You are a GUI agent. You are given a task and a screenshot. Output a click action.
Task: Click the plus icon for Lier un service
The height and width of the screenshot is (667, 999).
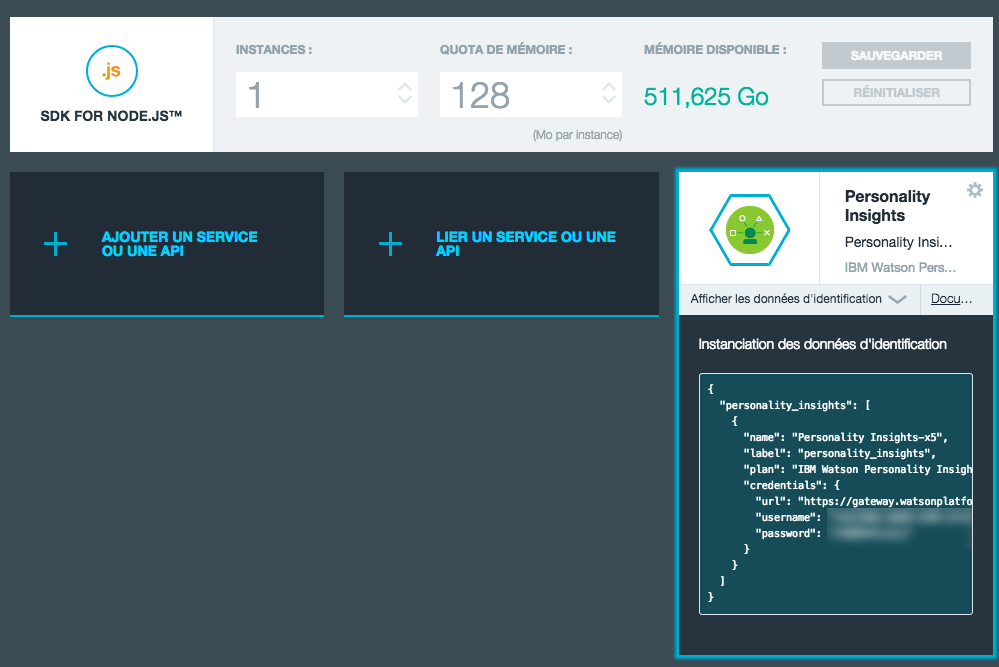[x=390, y=244]
